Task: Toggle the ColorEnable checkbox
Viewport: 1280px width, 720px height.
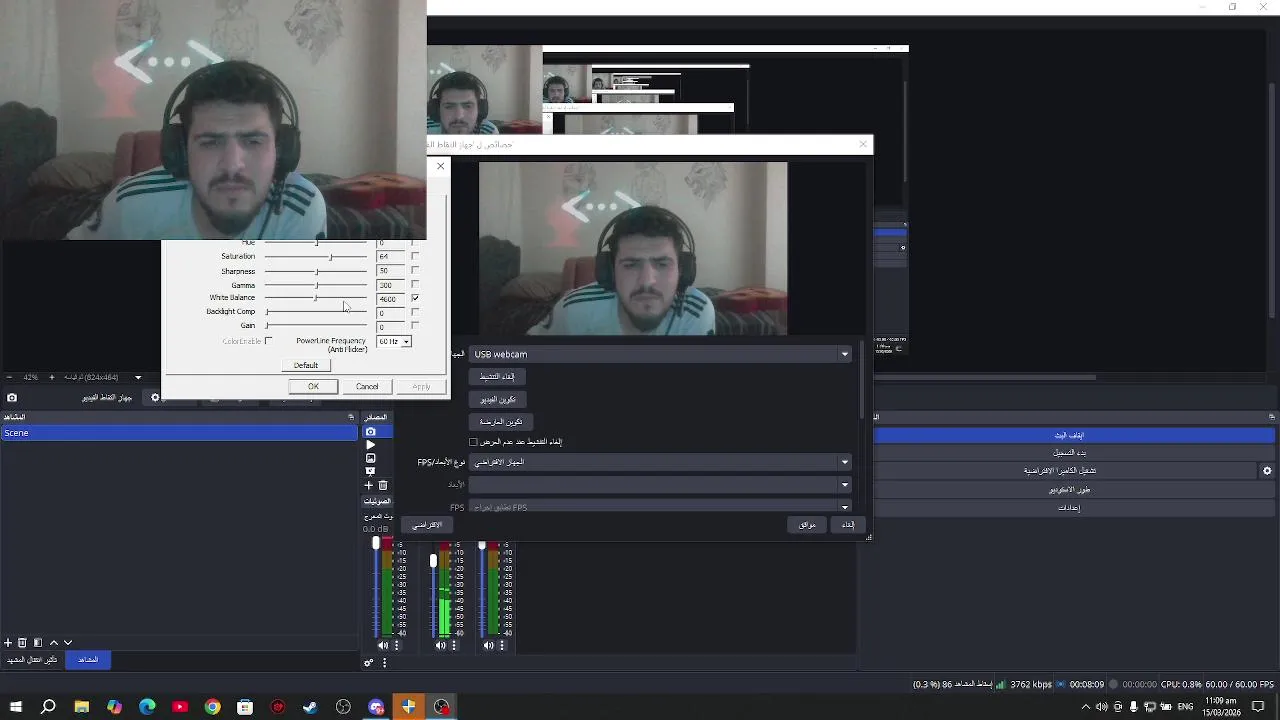Action: pos(268,341)
